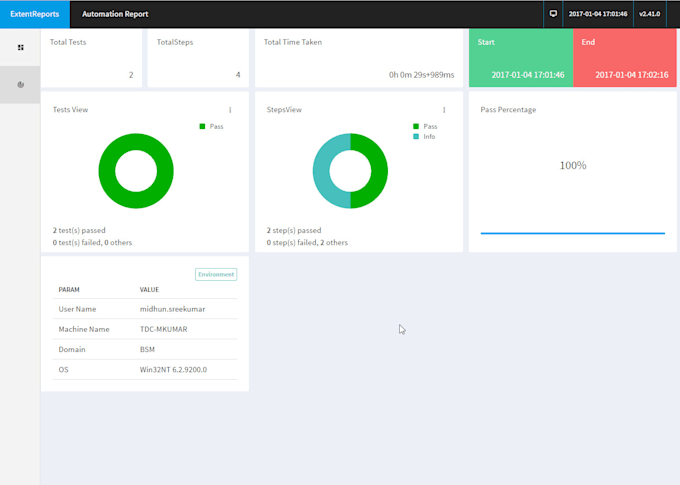Image resolution: width=680 pixels, height=485 pixels.
Task: Click the pass percentage progress bar
Action: pyautogui.click(x=572, y=233)
